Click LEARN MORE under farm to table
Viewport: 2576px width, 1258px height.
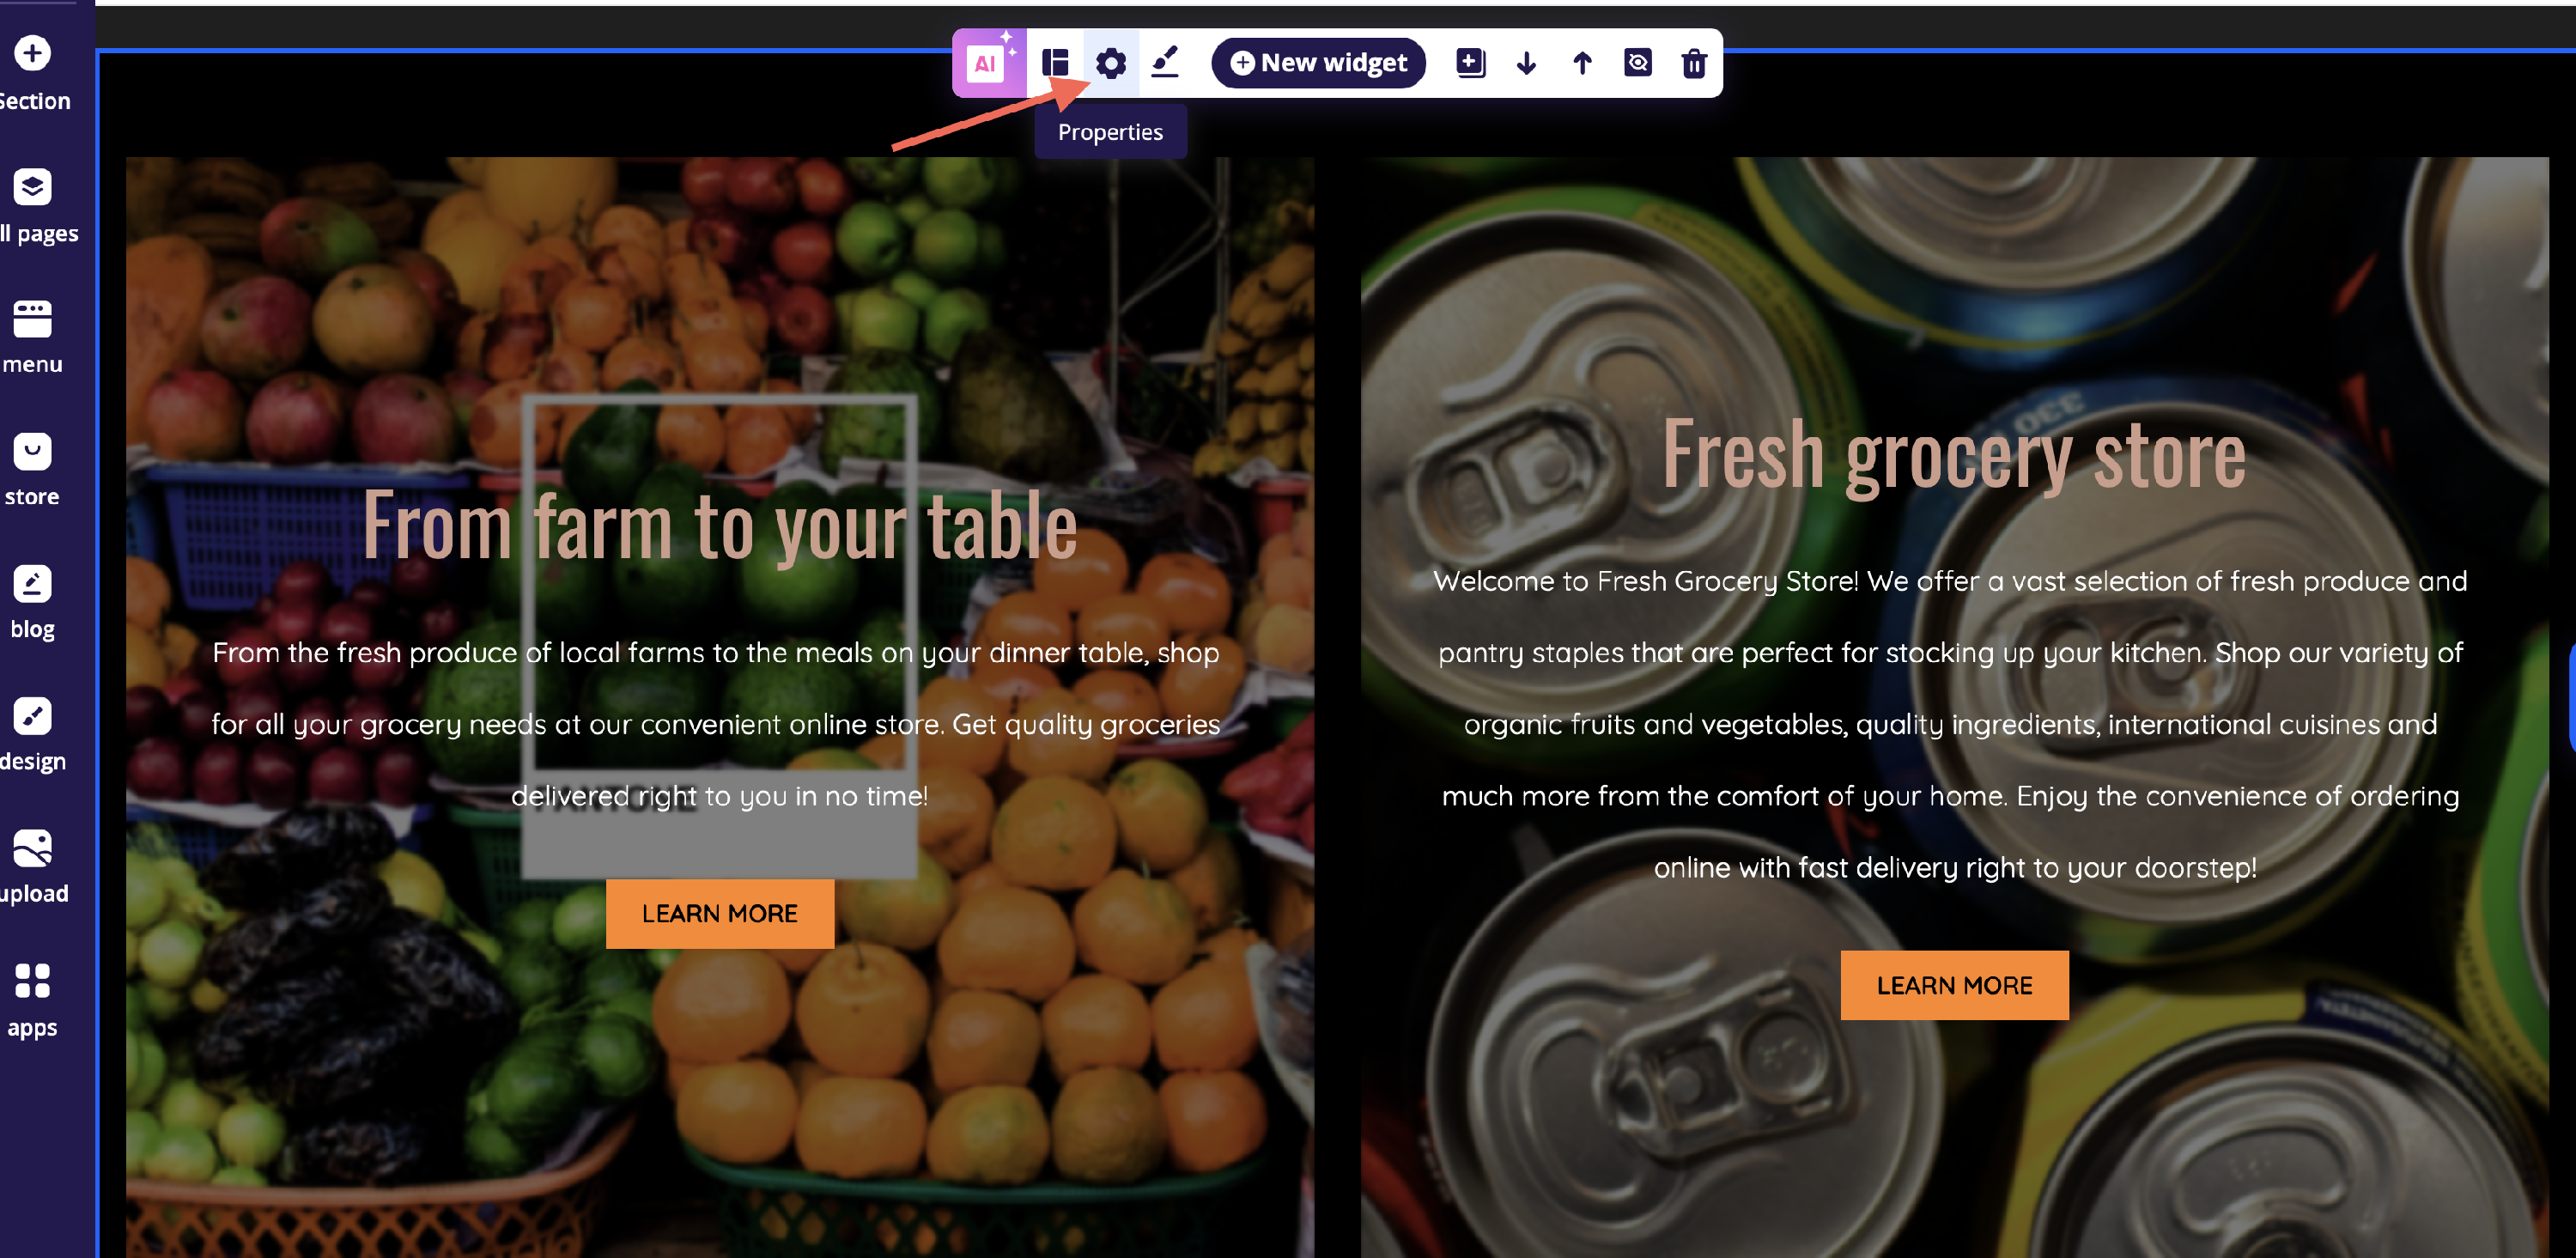coord(720,913)
